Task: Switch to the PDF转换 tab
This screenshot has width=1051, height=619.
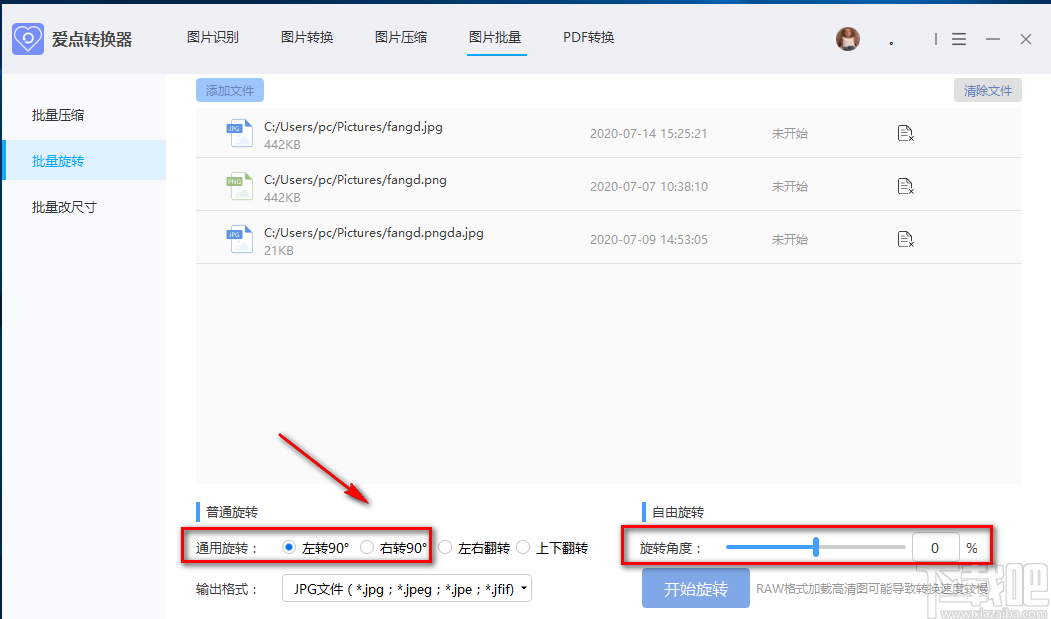Action: pyautogui.click(x=589, y=37)
